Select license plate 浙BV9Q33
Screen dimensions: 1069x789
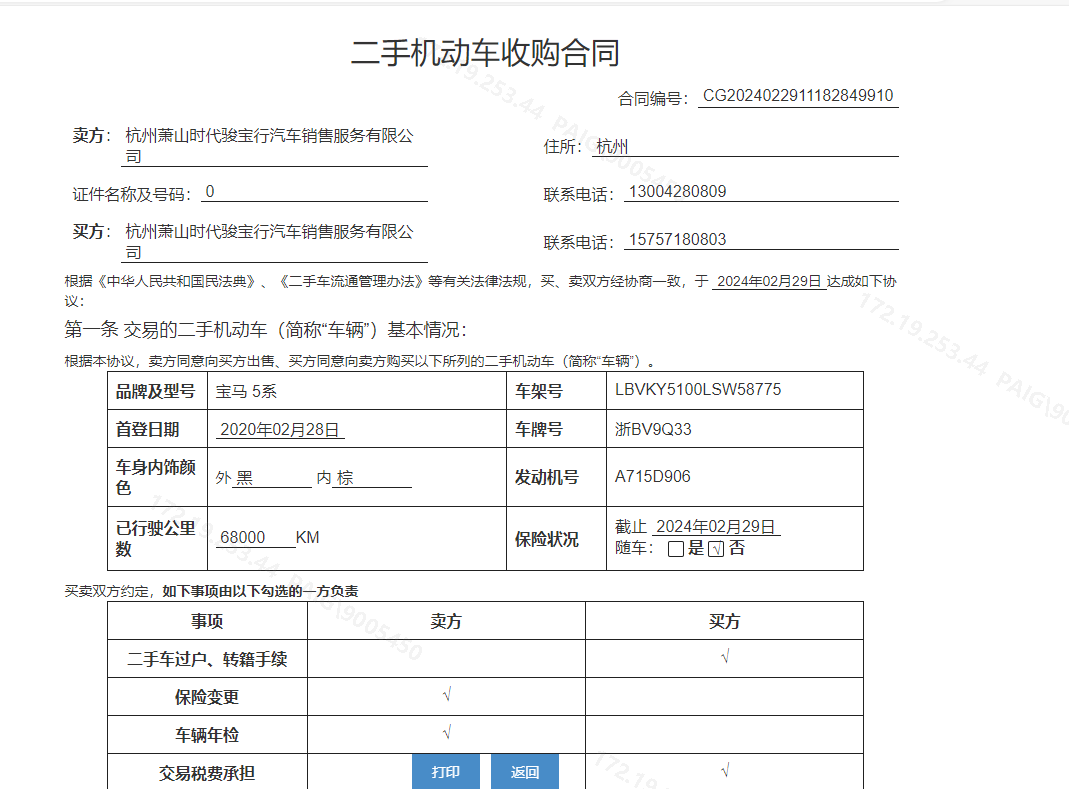point(653,429)
